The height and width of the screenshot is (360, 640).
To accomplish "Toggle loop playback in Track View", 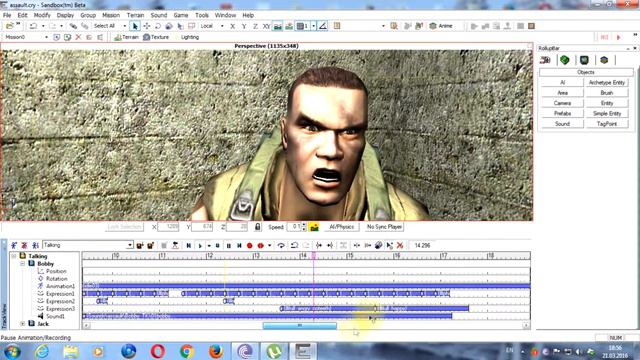I will coord(281,245).
